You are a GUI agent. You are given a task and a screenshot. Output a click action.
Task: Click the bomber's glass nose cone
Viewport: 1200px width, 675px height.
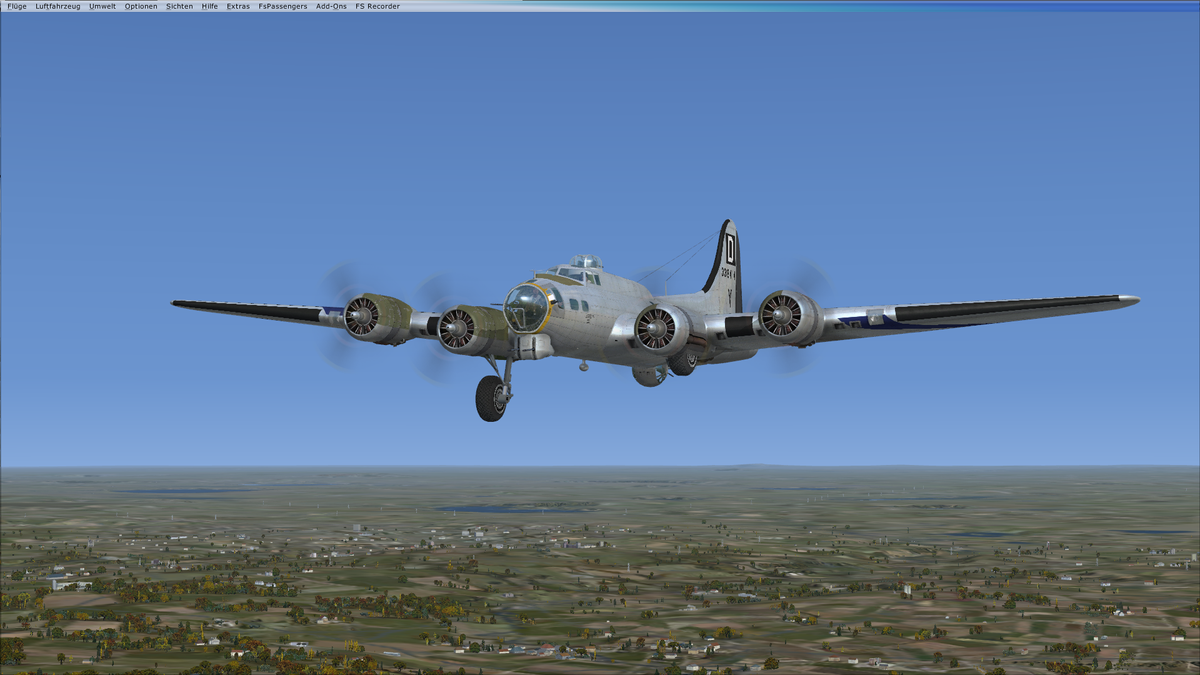(524, 308)
